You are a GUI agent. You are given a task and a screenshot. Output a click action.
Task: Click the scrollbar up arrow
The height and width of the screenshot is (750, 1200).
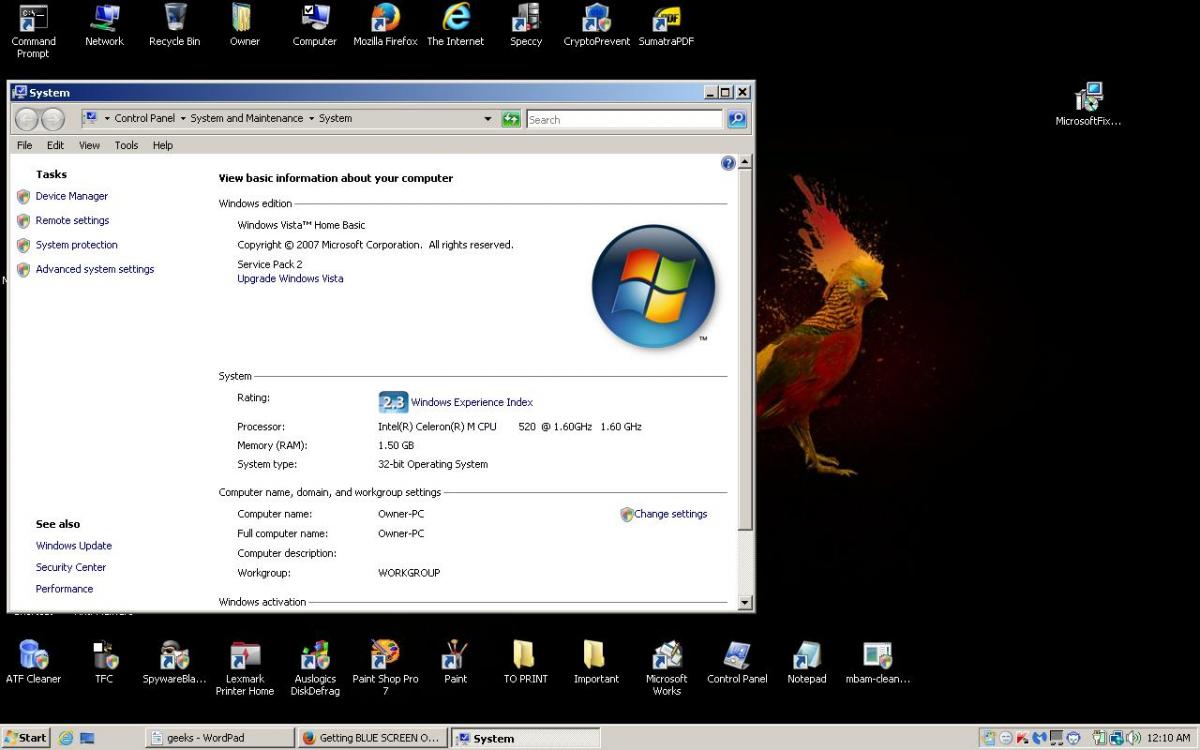pyautogui.click(x=744, y=162)
